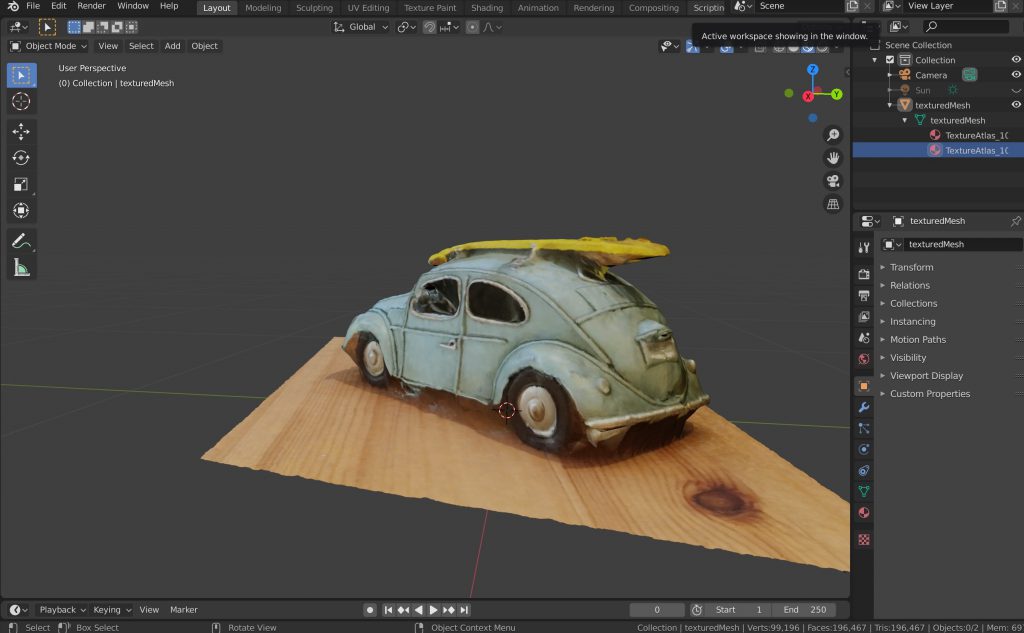This screenshot has height=633, width=1024.
Task: Switch to the Sculpting workspace tab
Action: (x=314, y=8)
